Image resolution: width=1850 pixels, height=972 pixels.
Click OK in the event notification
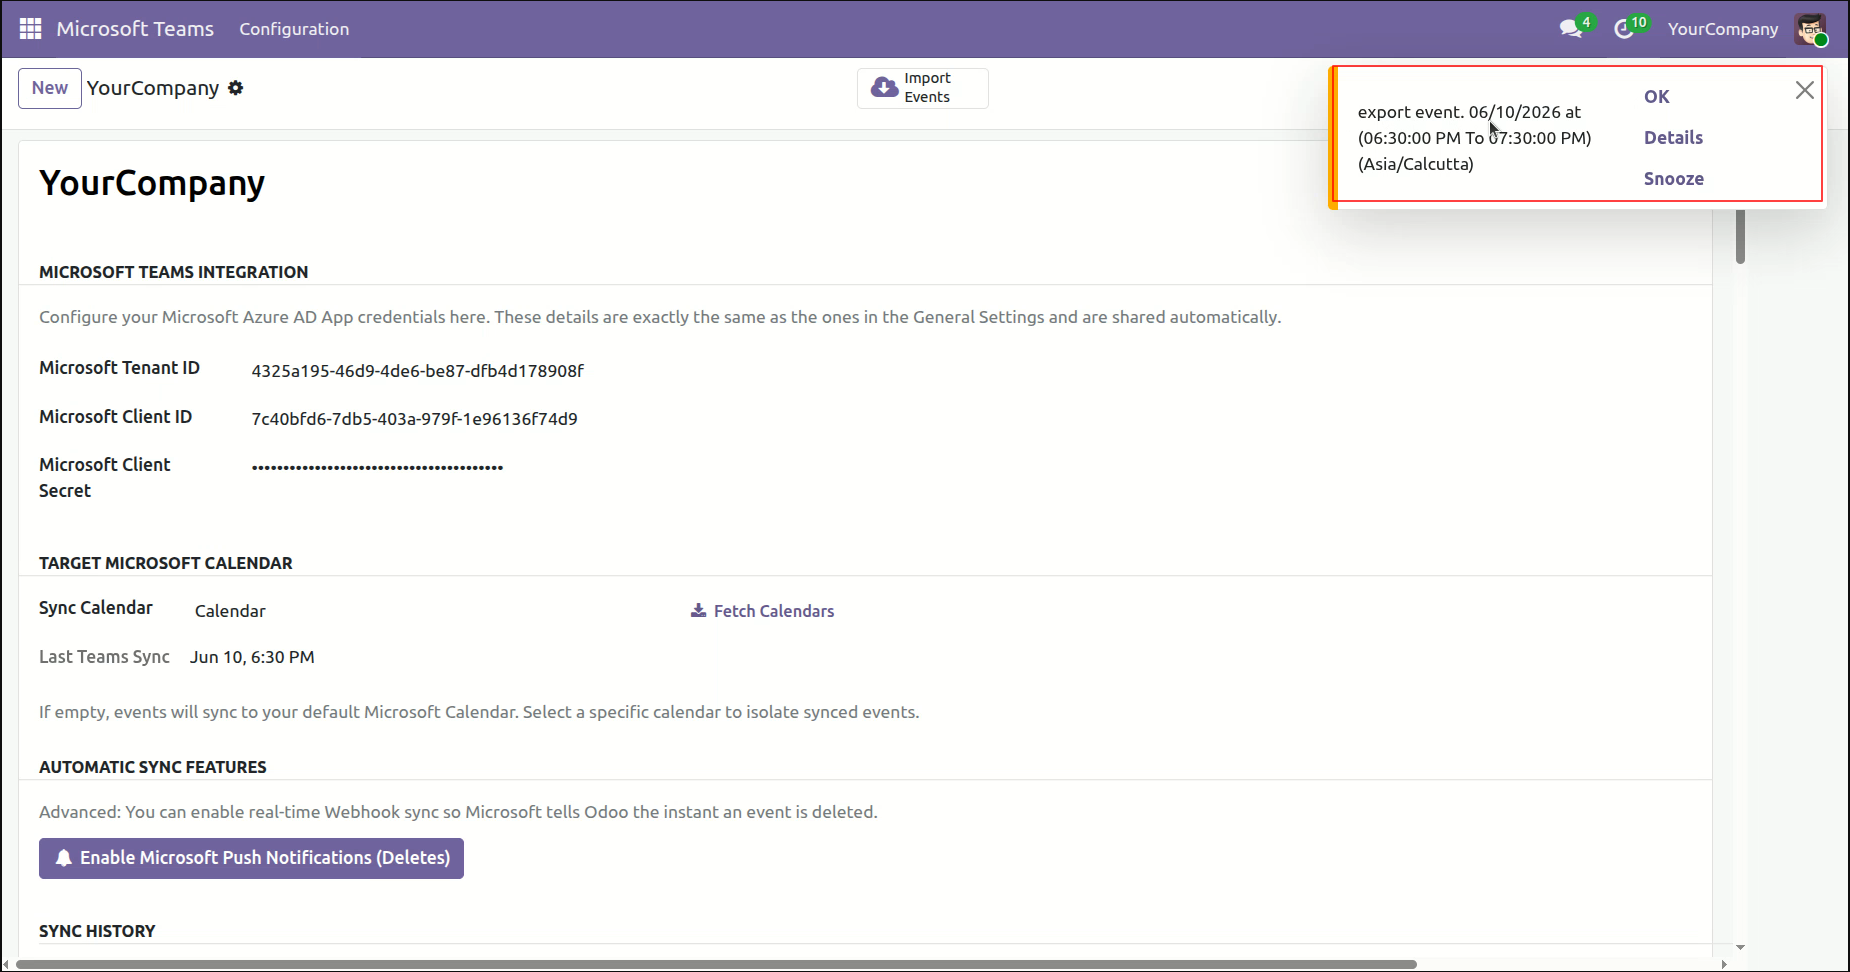pyautogui.click(x=1657, y=97)
